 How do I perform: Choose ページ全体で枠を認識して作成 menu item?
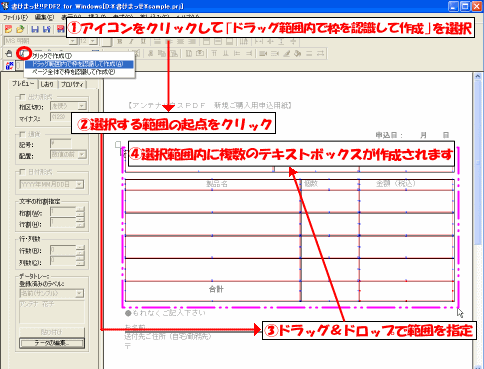[x=79, y=72]
